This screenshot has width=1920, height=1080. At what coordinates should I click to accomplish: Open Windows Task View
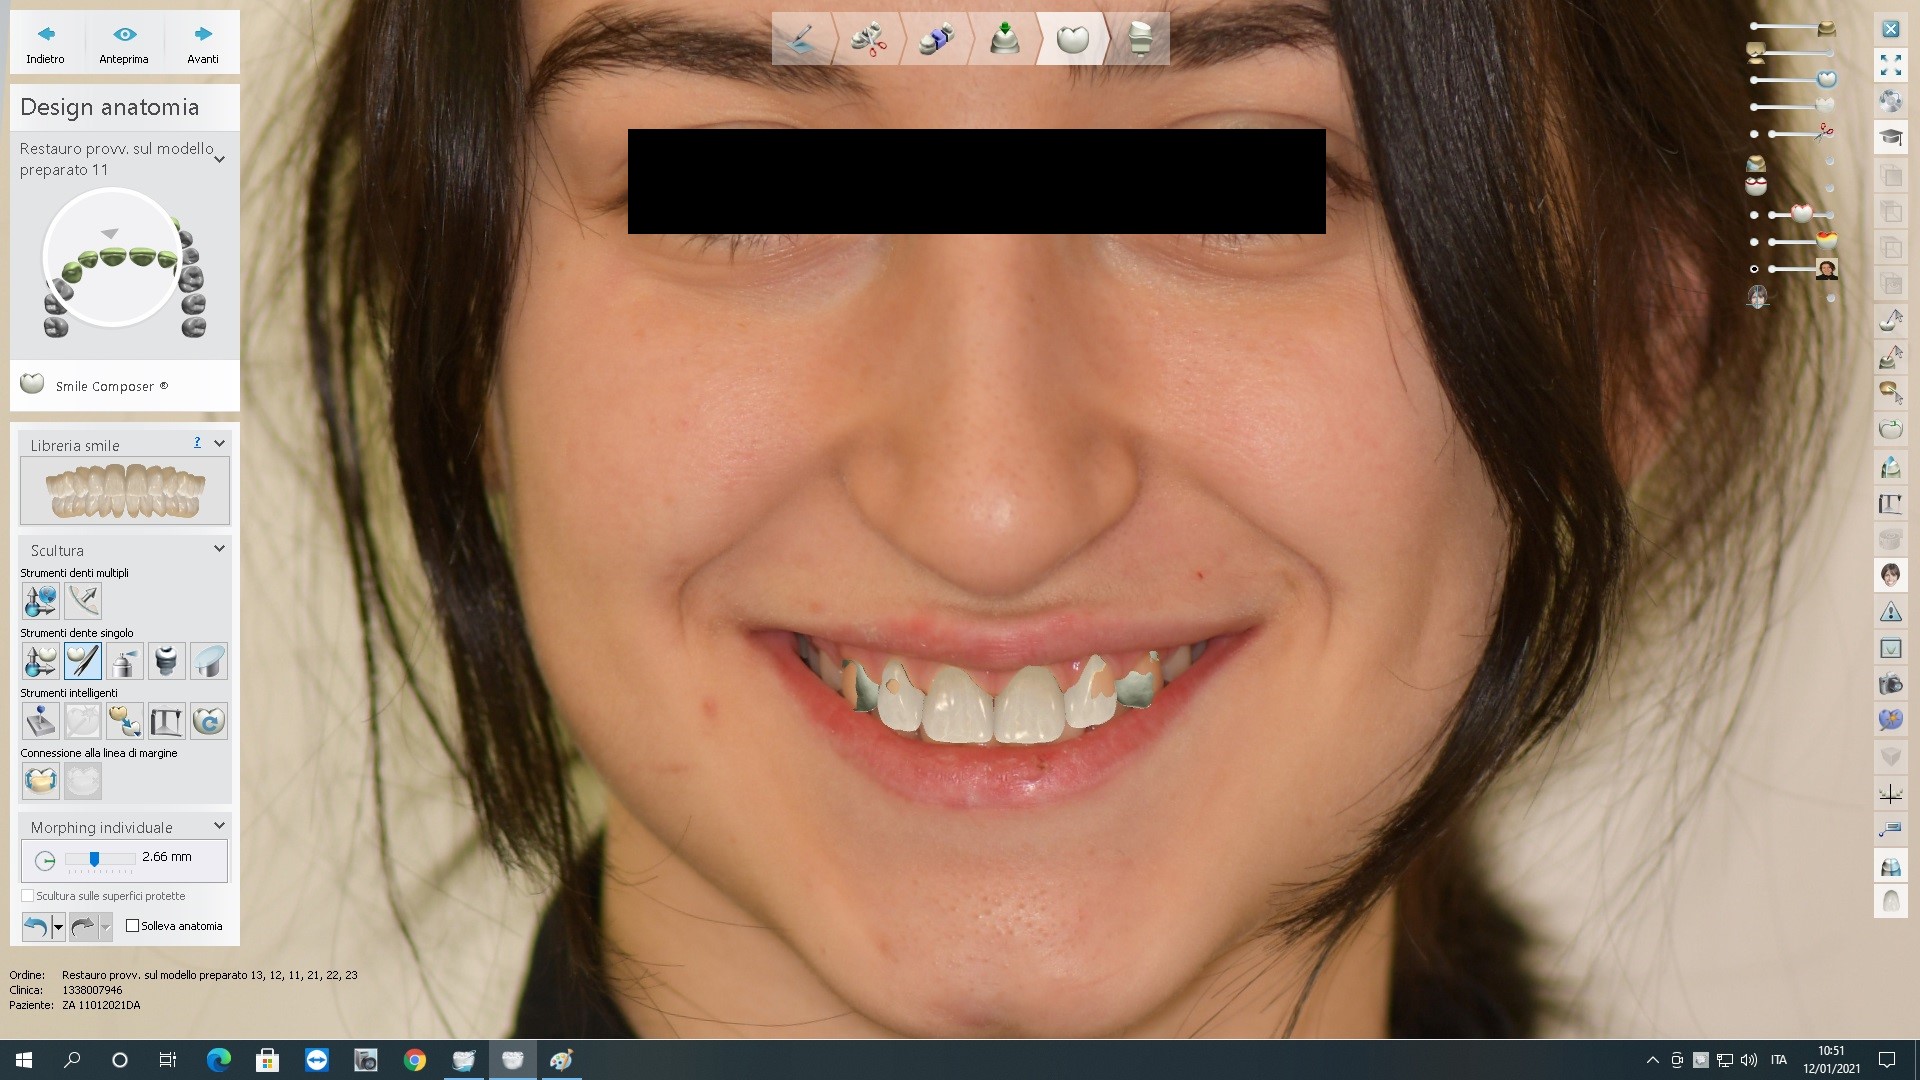click(x=168, y=1060)
